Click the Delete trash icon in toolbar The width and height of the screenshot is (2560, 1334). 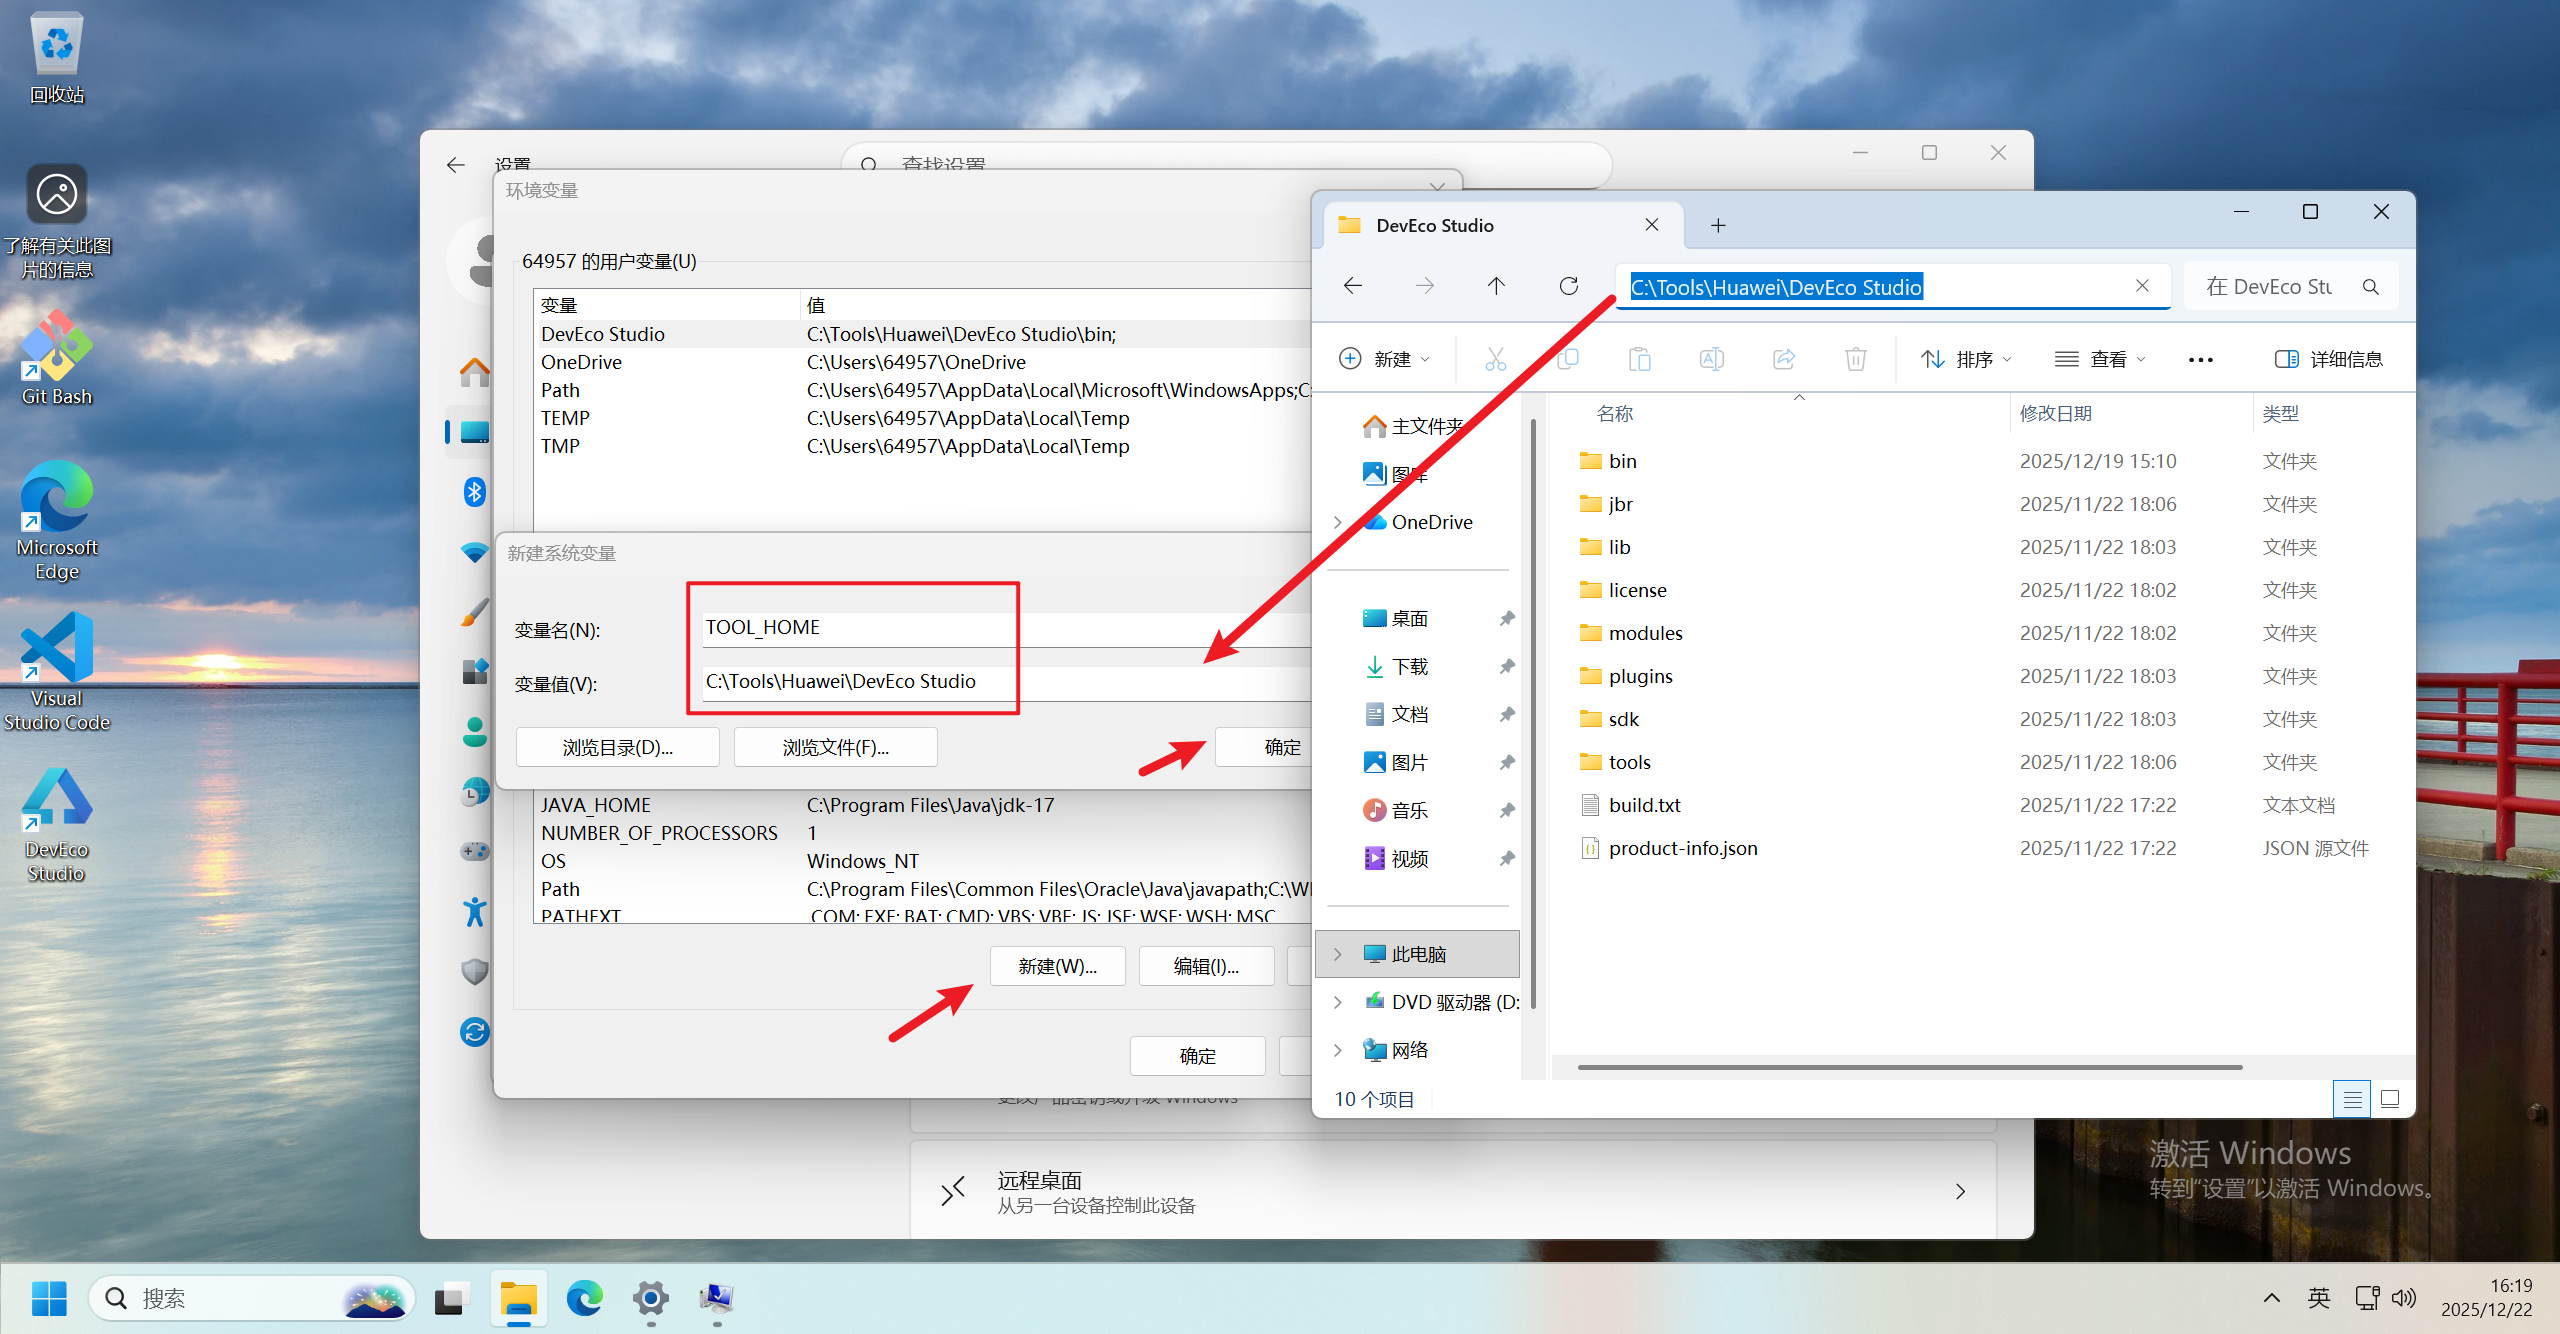click(x=1855, y=359)
